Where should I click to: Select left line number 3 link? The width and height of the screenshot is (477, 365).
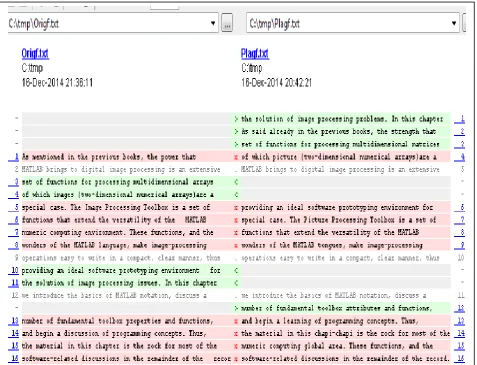tap(16, 182)
